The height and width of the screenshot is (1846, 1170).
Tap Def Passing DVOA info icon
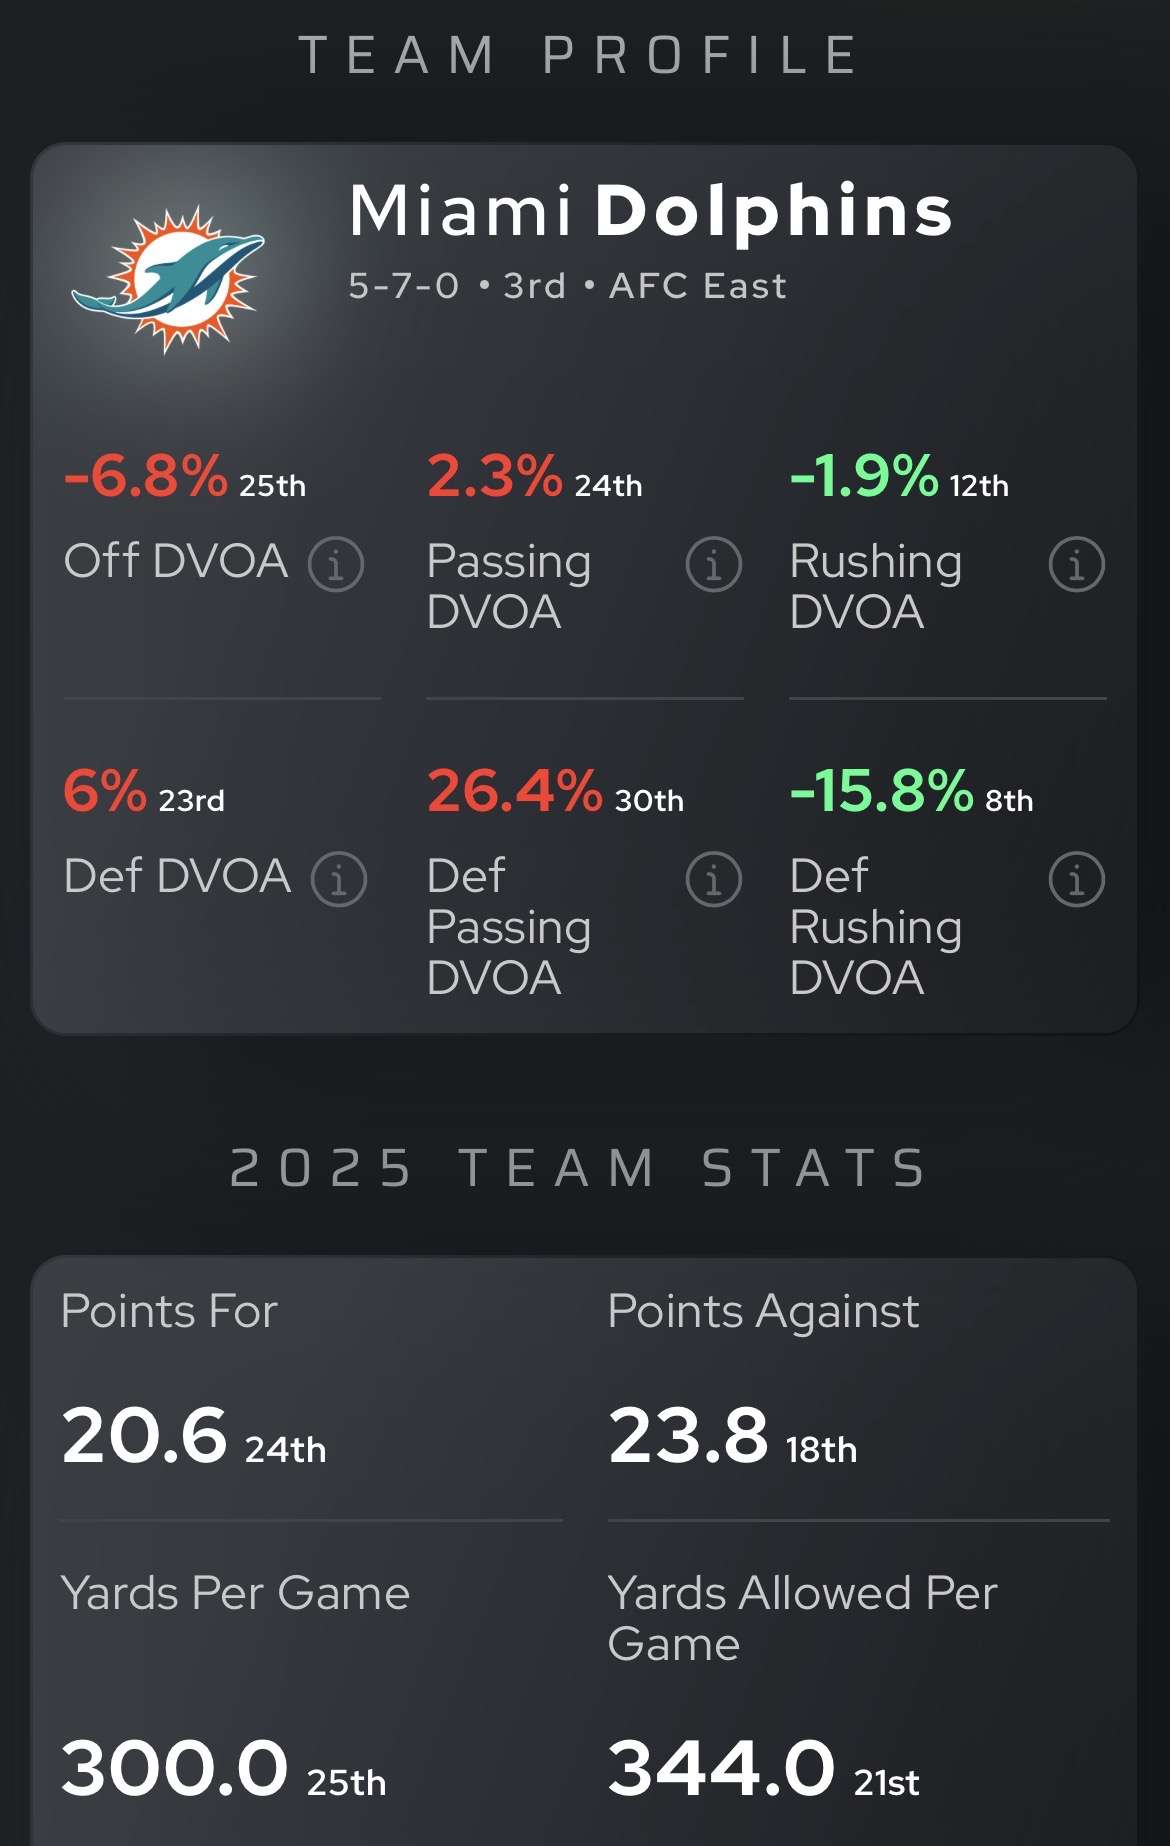pos(713,879)
